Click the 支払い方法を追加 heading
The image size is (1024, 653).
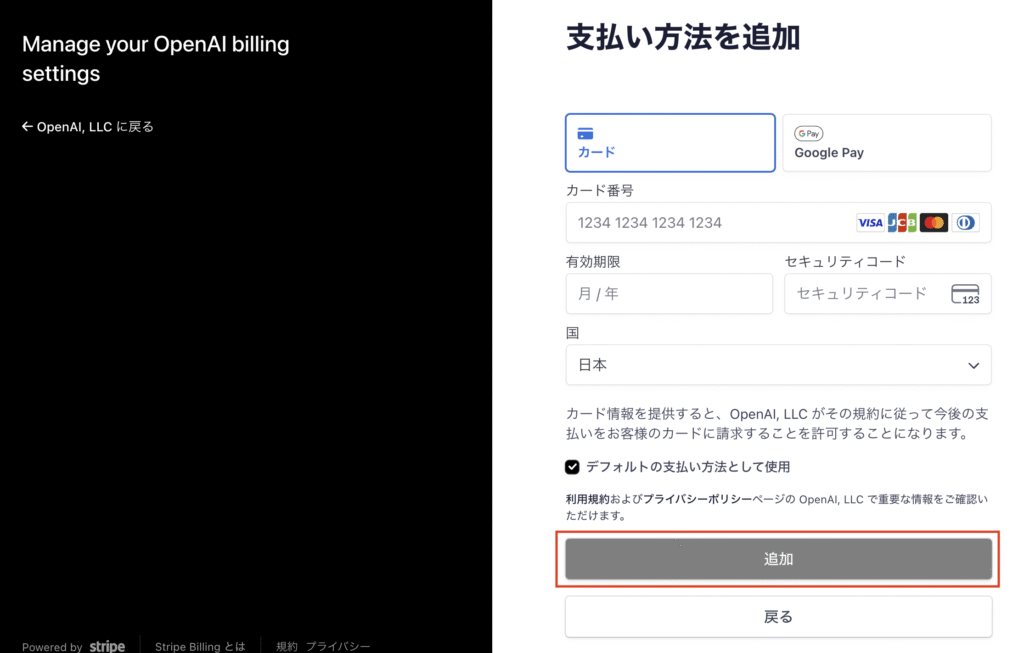click(683, 37)
